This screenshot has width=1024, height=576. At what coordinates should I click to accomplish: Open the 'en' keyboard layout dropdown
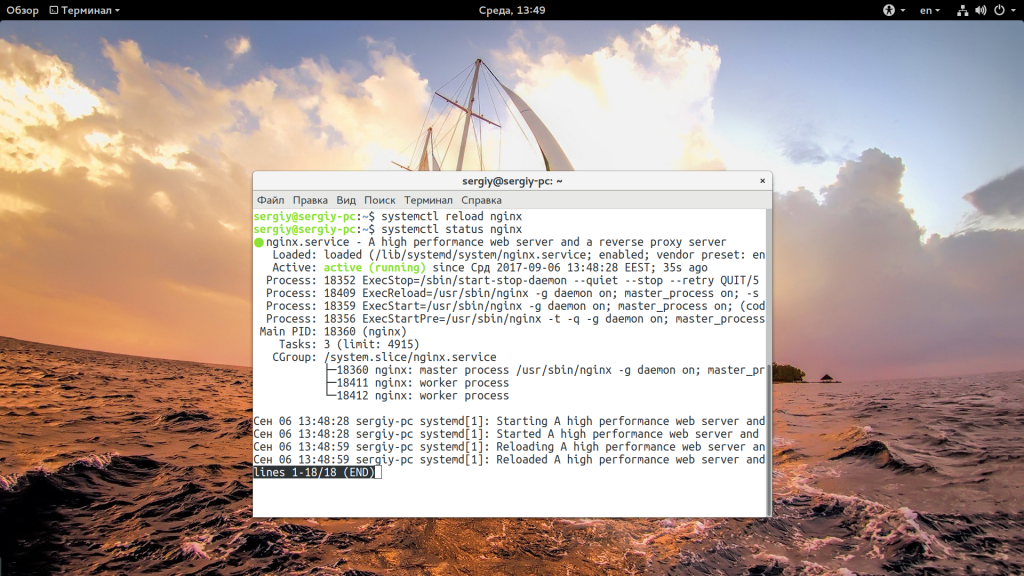[x=929, y=10]
